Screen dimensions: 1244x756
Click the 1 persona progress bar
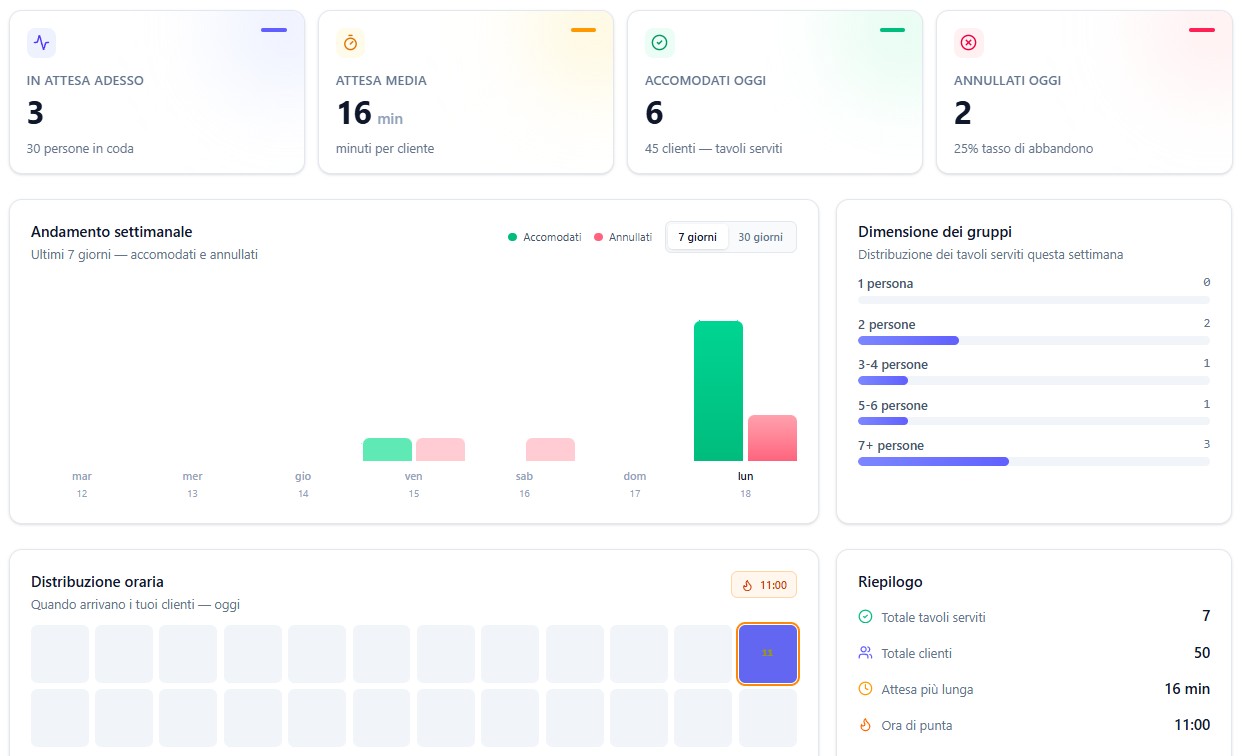point(1034,300)
